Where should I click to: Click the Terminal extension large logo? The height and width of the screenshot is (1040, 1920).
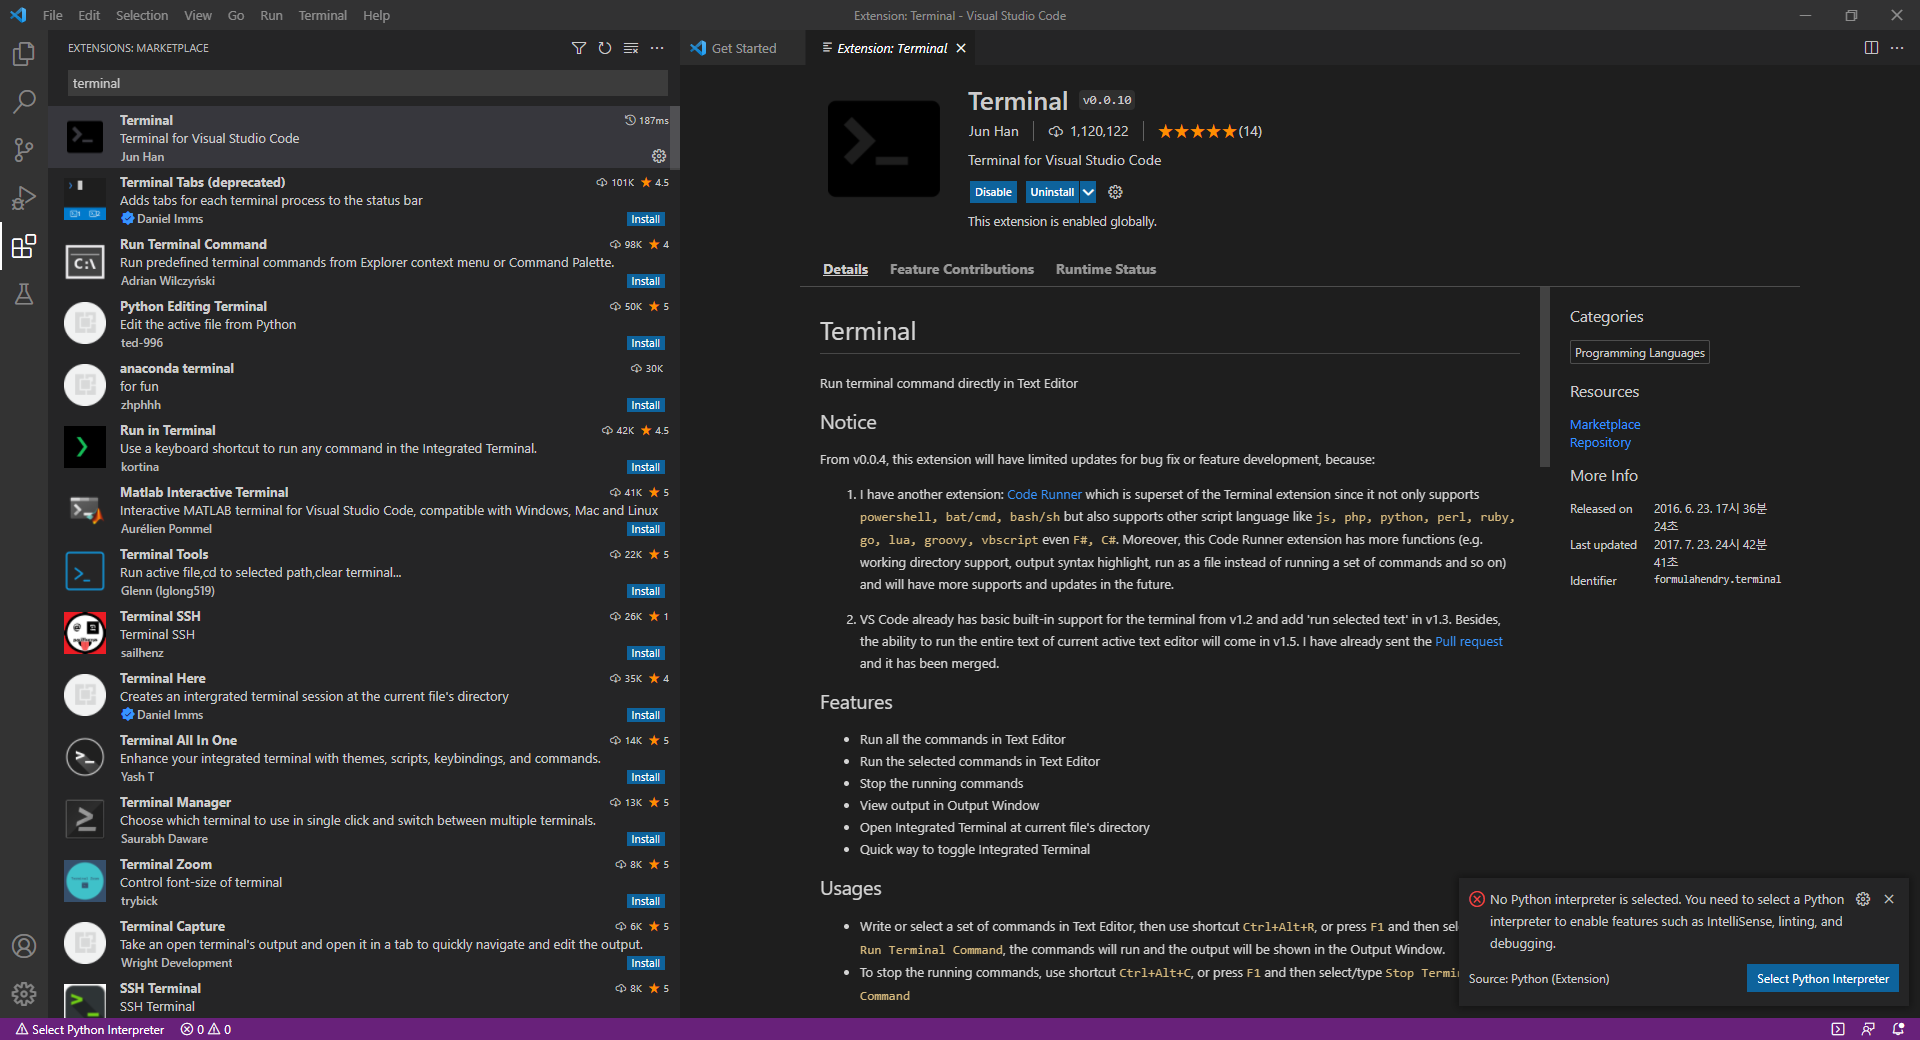point(884,148)
